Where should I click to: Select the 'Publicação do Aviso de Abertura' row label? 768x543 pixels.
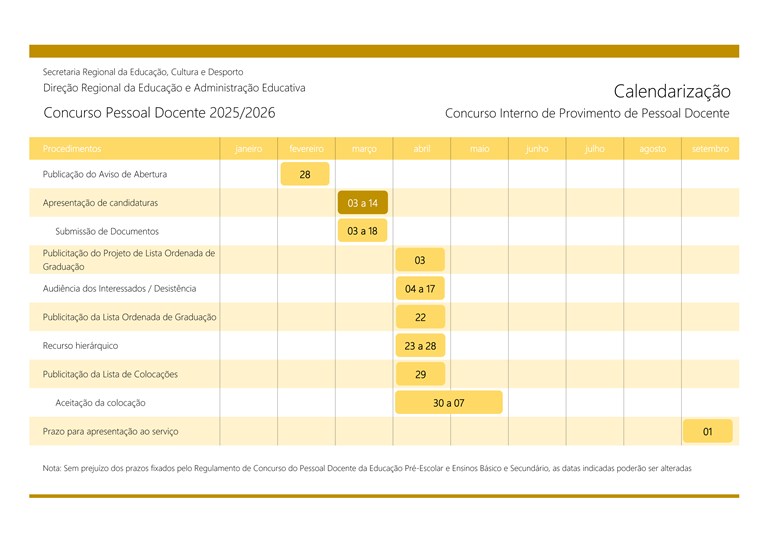[x=105, y=174]
